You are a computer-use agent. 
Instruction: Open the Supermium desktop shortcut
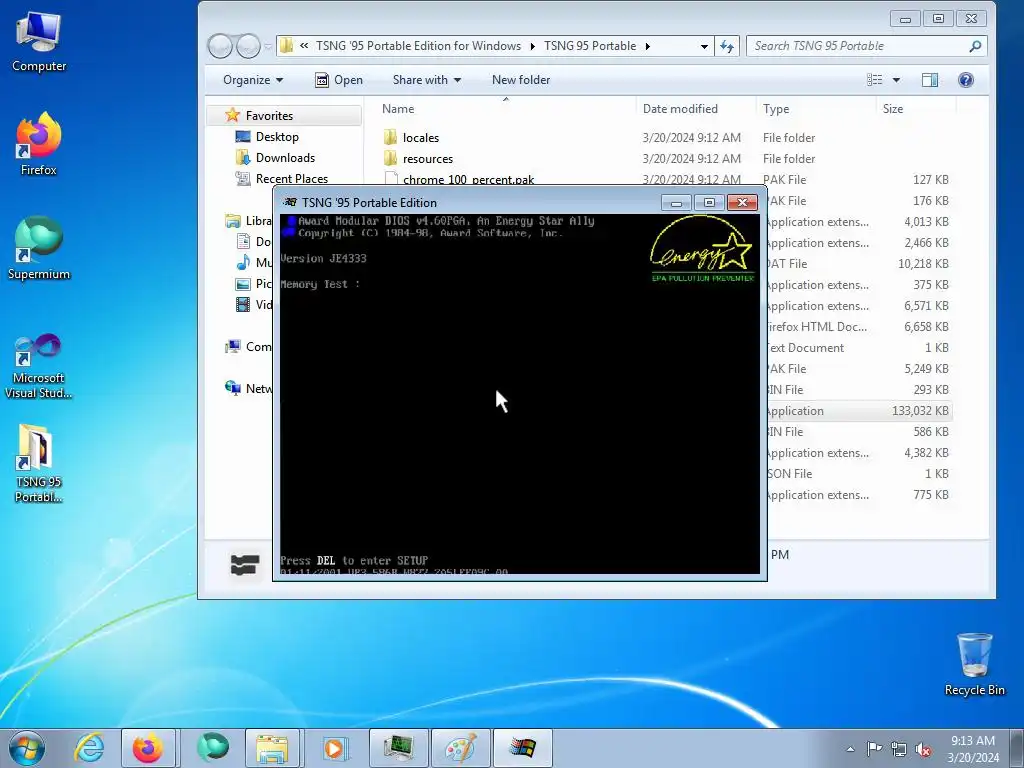coord(39,248)
